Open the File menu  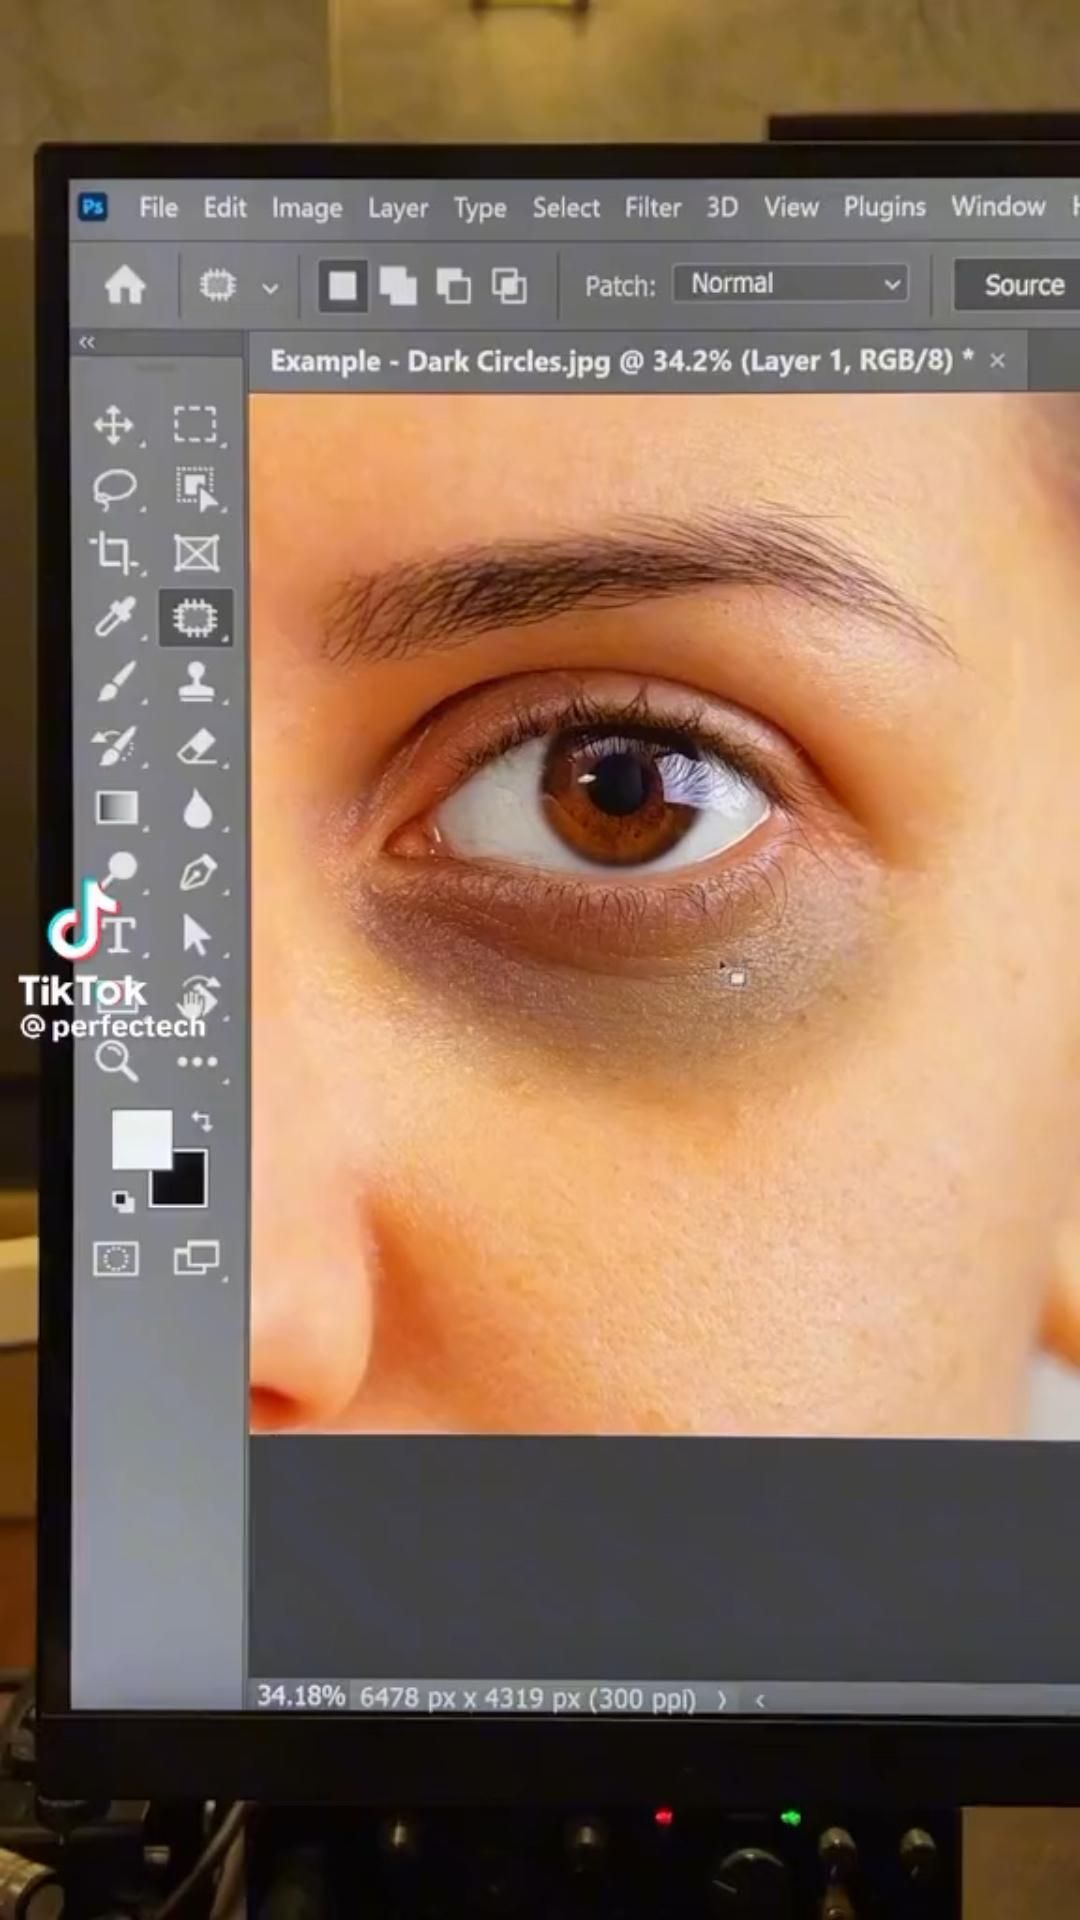(158, 207)
